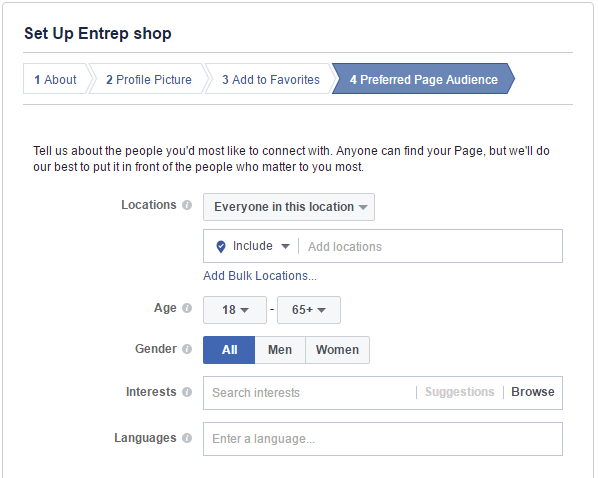Screen dimensions: 598x478
Task: Click Add Bulk Locations link
Action: pyautogui.click(x=260, y=276)
